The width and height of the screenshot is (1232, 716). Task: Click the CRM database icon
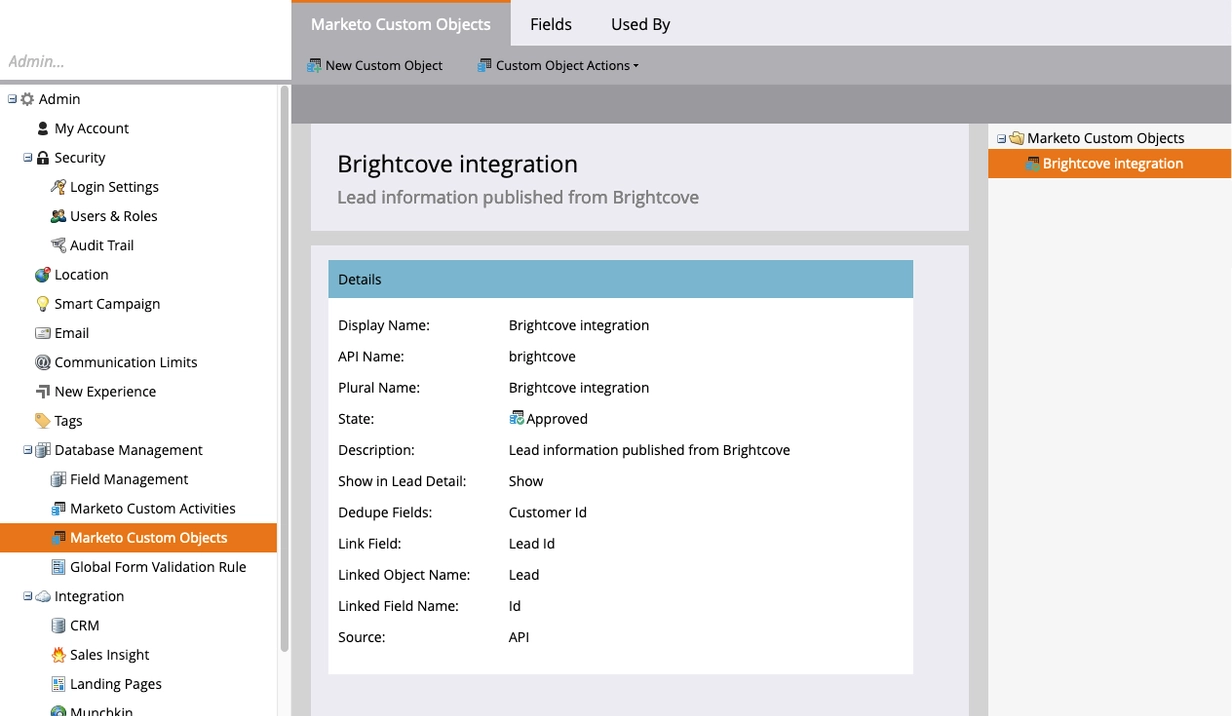point(58,625)
